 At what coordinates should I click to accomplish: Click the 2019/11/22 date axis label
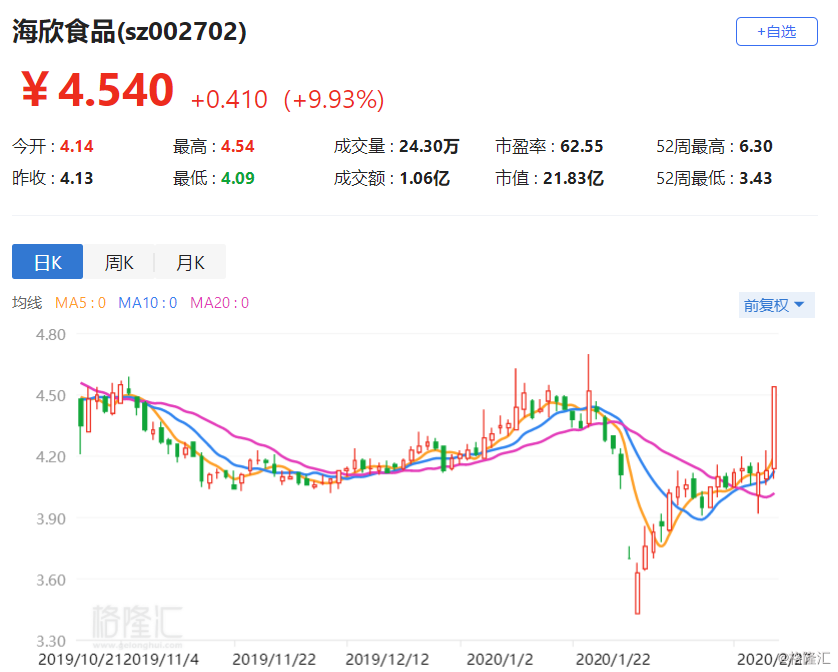[274, 660]
